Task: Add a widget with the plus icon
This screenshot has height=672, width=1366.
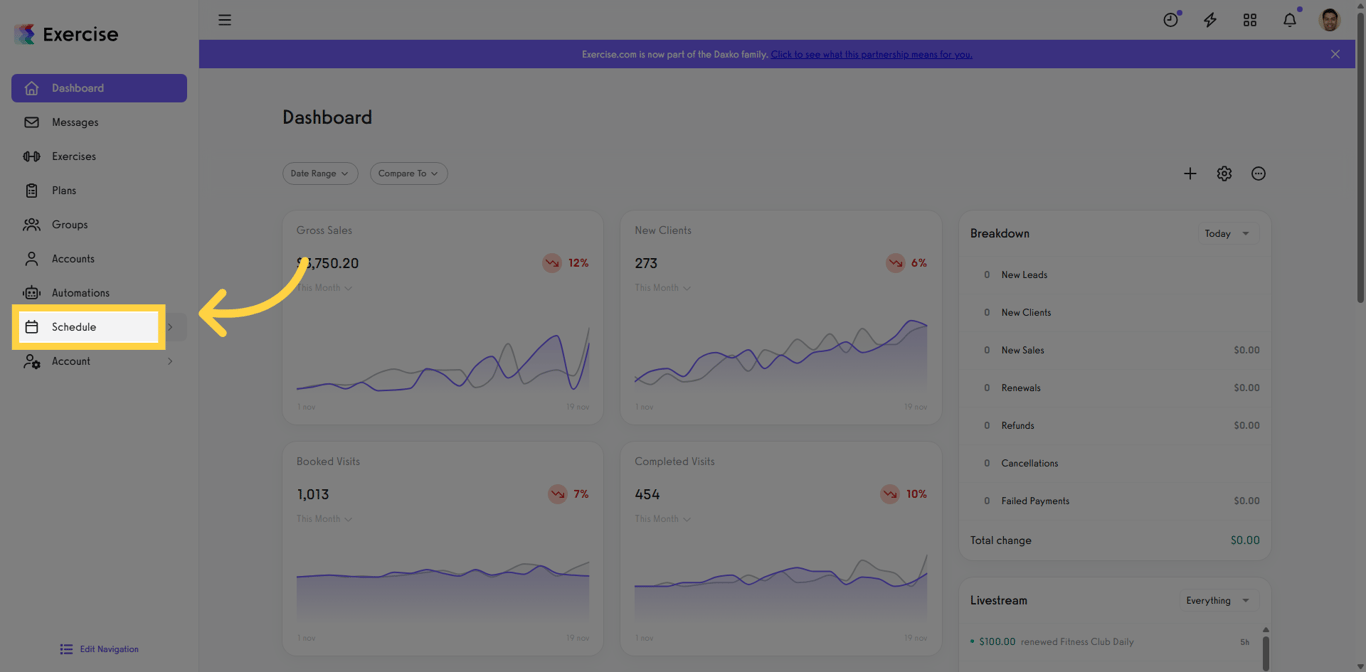Action: click(x=1190, y=174)
